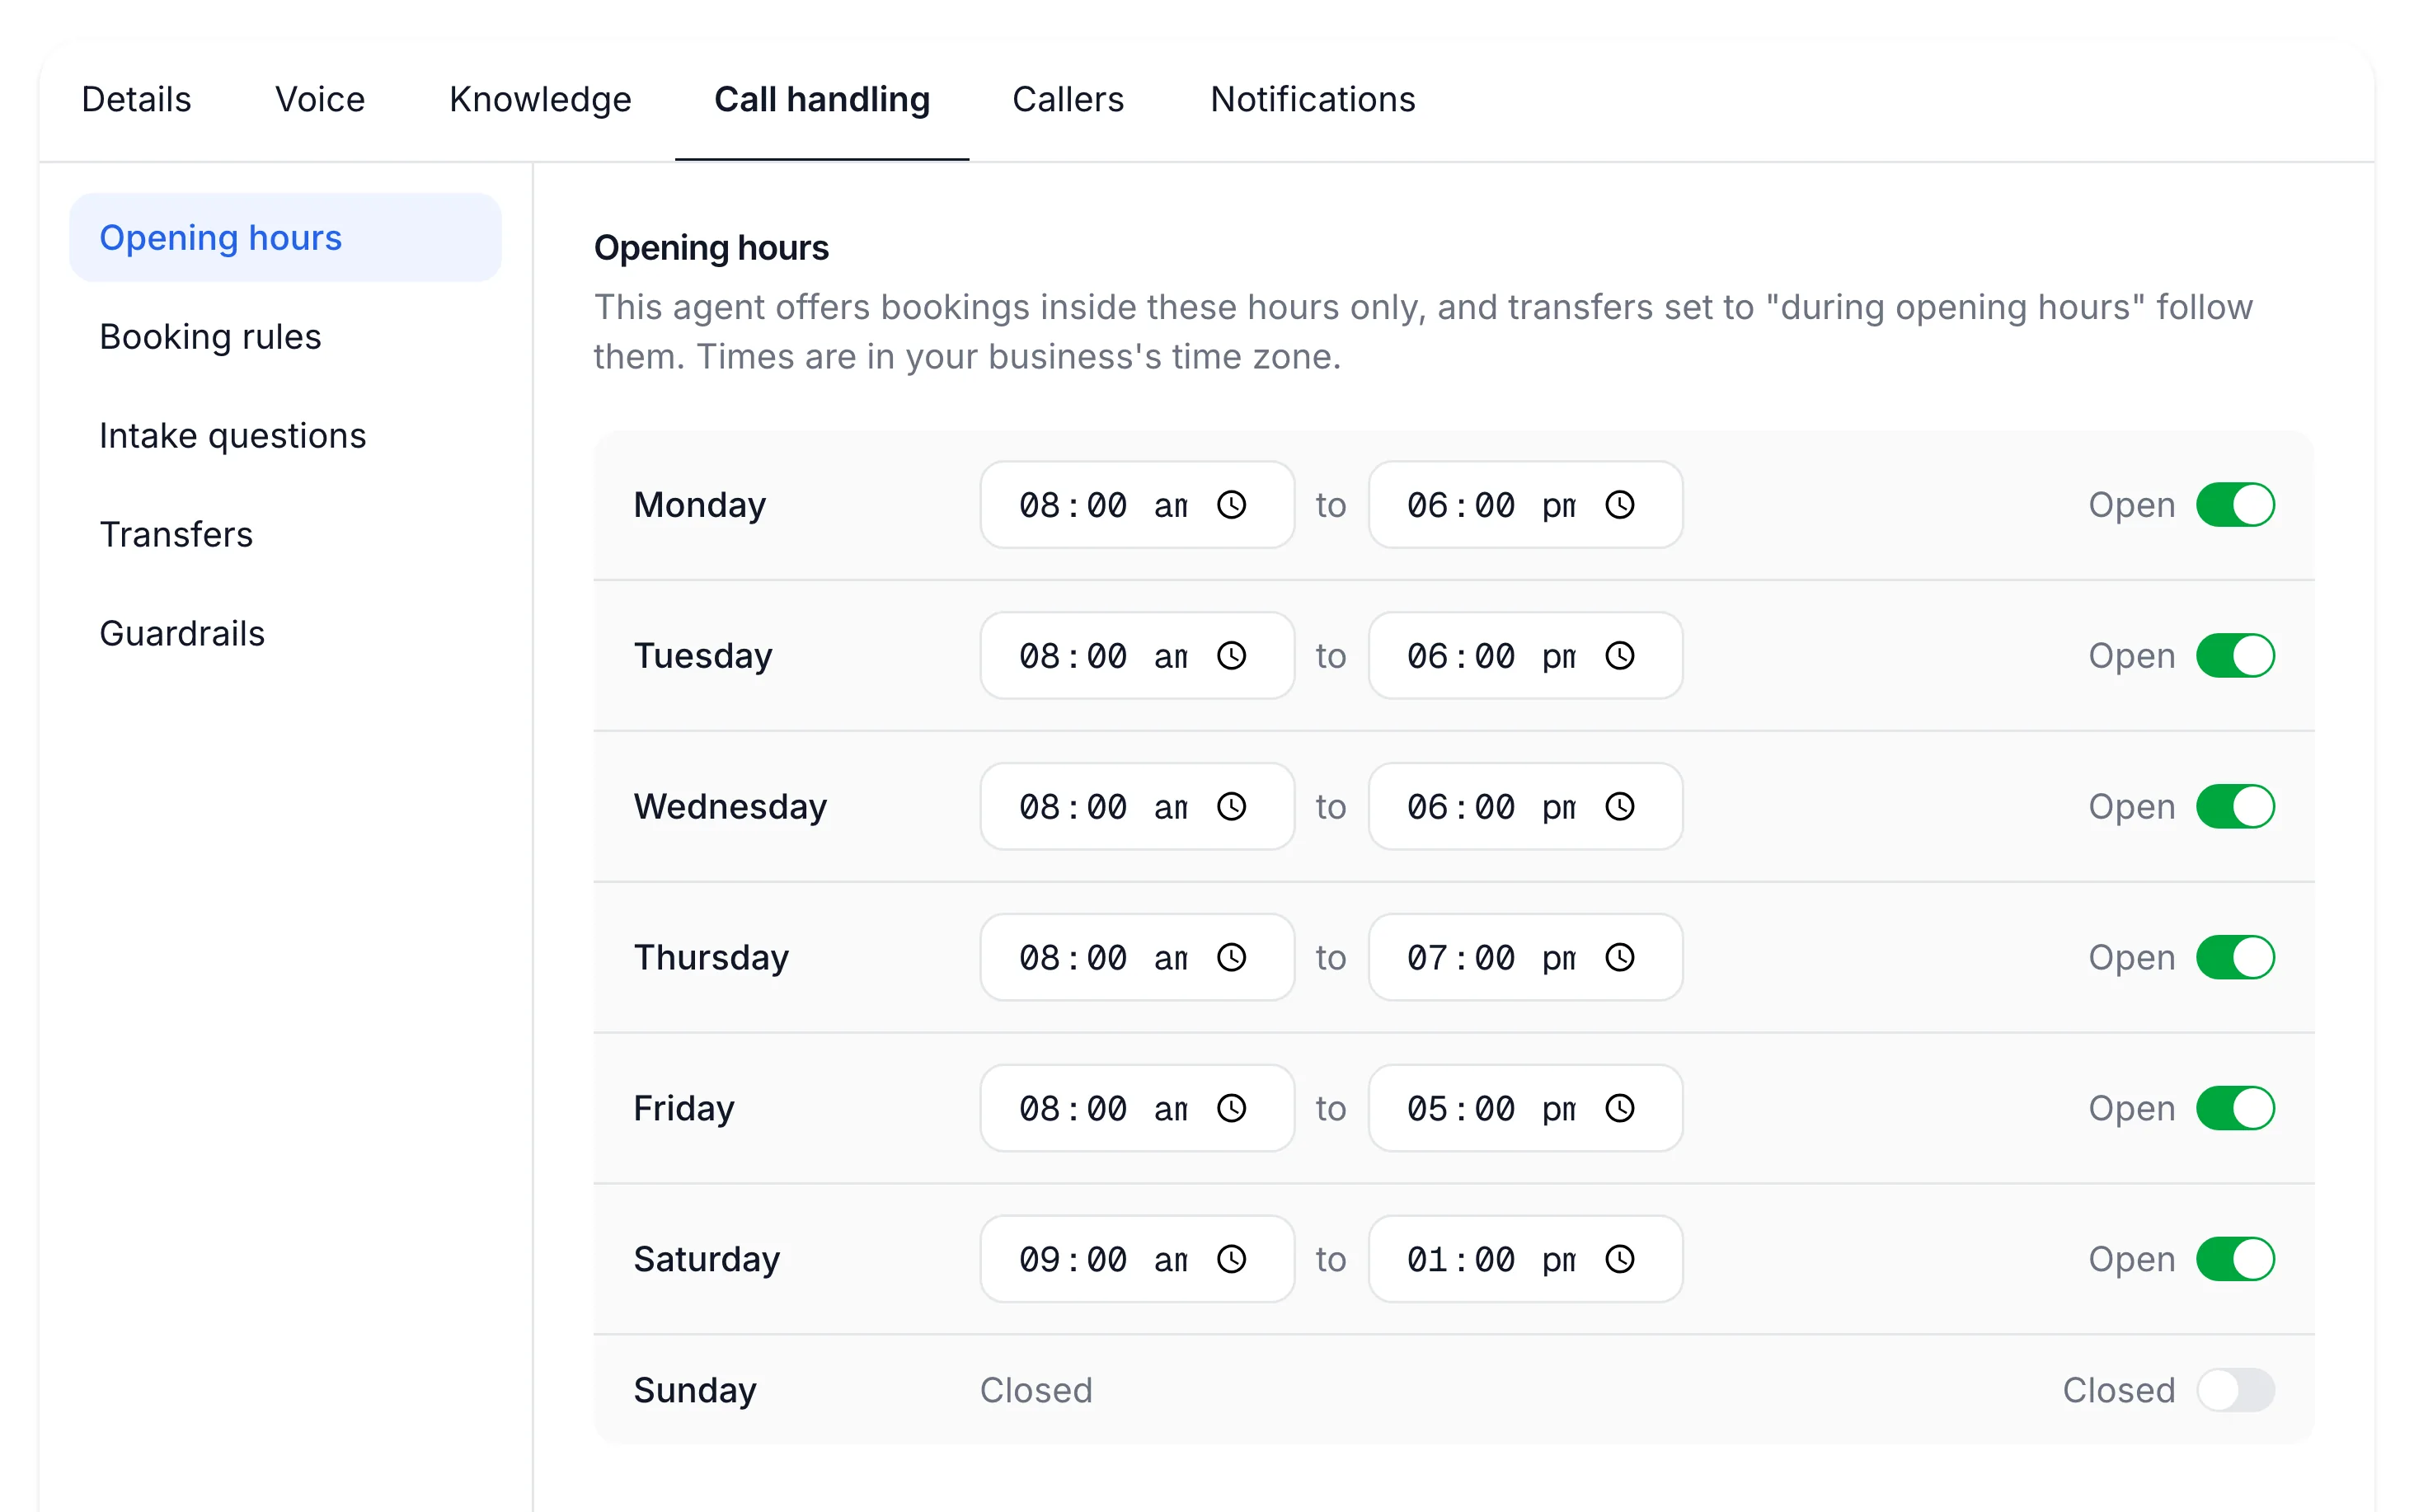The image size is (2414, 1512).
Task: Open the clock picker for Wednesday start time
Action: point(1231,807)
